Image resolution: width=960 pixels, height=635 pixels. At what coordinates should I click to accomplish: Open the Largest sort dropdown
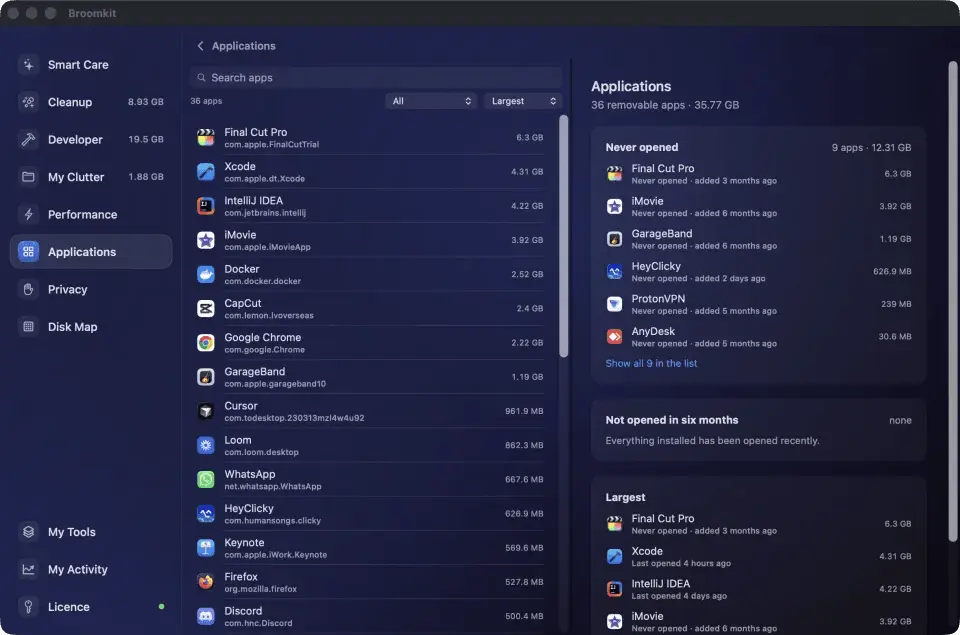click(x=523, y=101)
